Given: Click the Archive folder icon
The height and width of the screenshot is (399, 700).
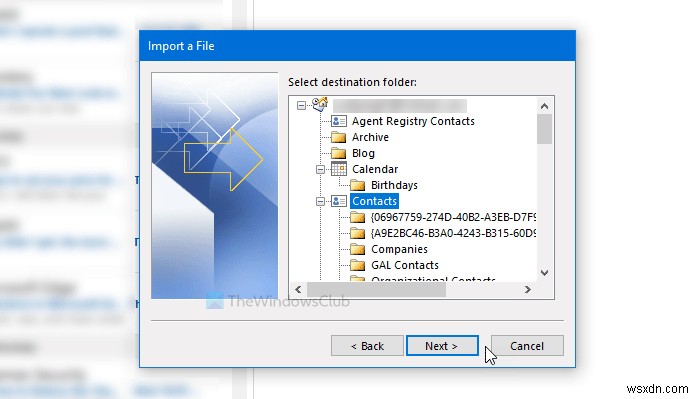Looking at the screenshot, I should click(x=339, y=137).
